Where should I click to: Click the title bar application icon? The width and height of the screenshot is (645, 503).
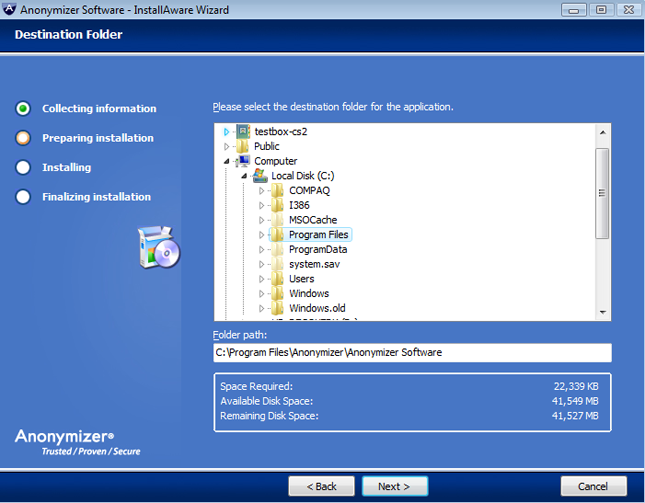(9, 10)
